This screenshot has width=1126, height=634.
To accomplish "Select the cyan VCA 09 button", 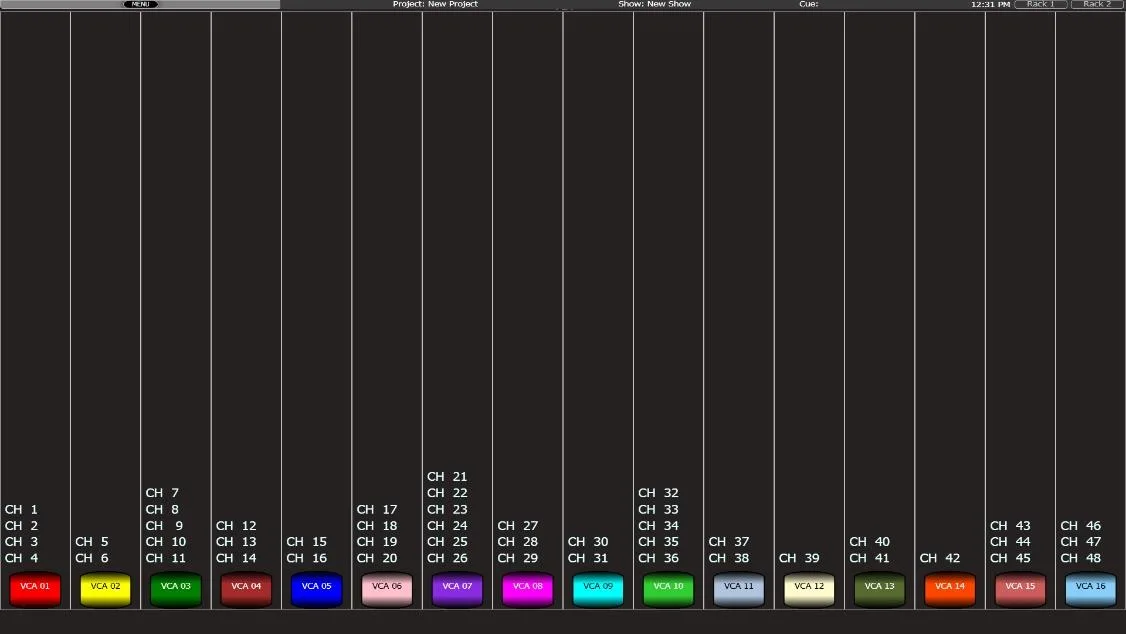I will [597, 589].
